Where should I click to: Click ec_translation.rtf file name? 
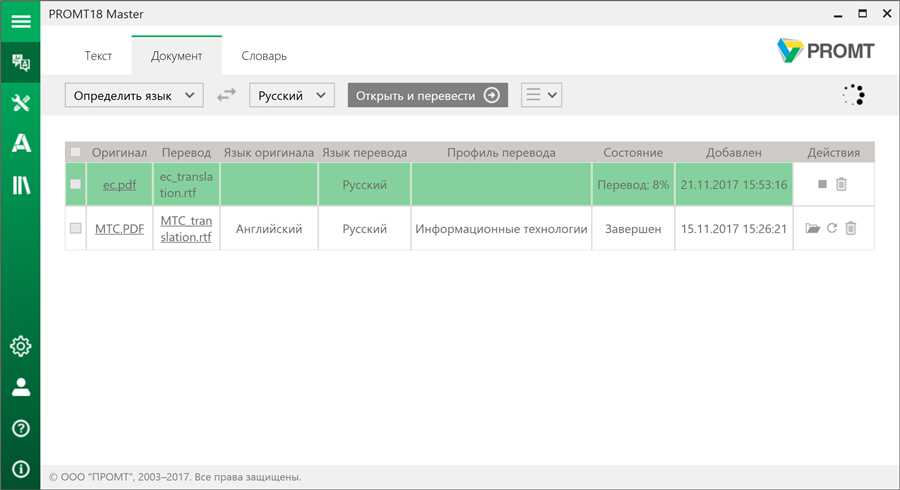pyautogui.click(x=186, y=185)
